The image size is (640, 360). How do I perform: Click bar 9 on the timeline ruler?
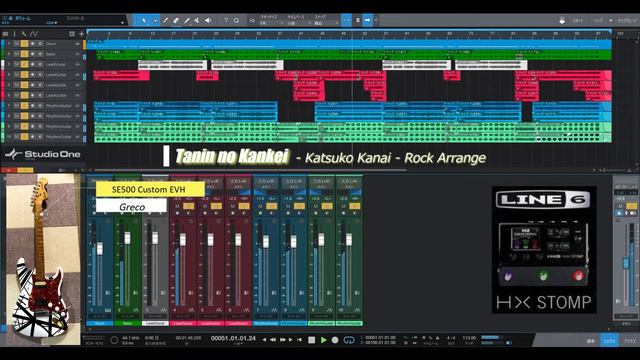(130, 34)
